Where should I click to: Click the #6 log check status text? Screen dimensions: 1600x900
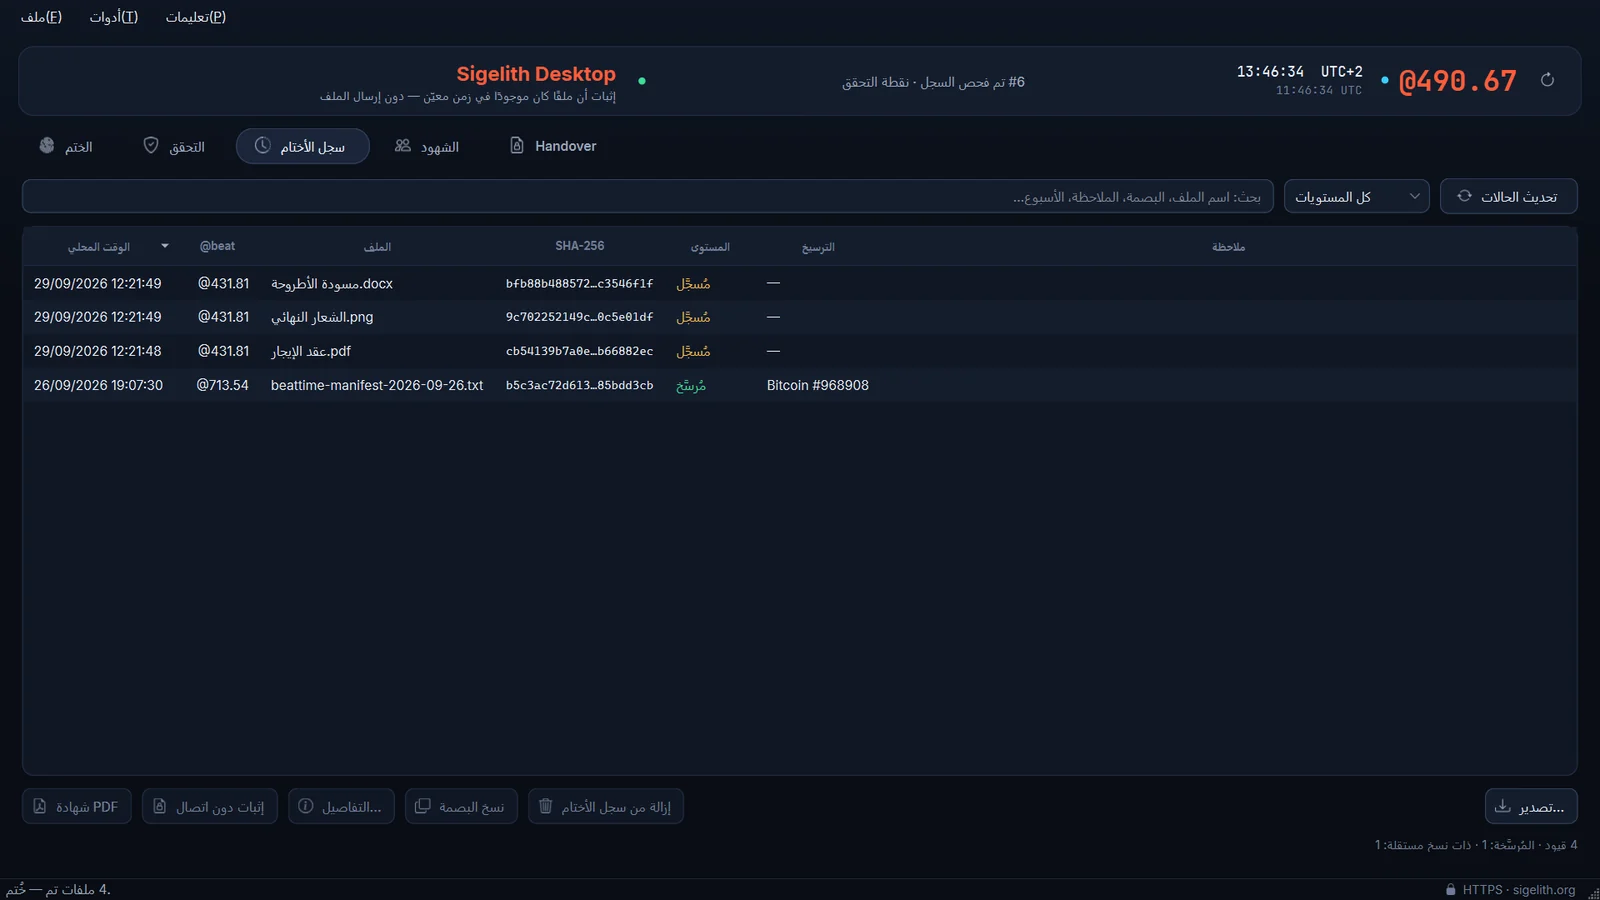[x=933, y=82]
